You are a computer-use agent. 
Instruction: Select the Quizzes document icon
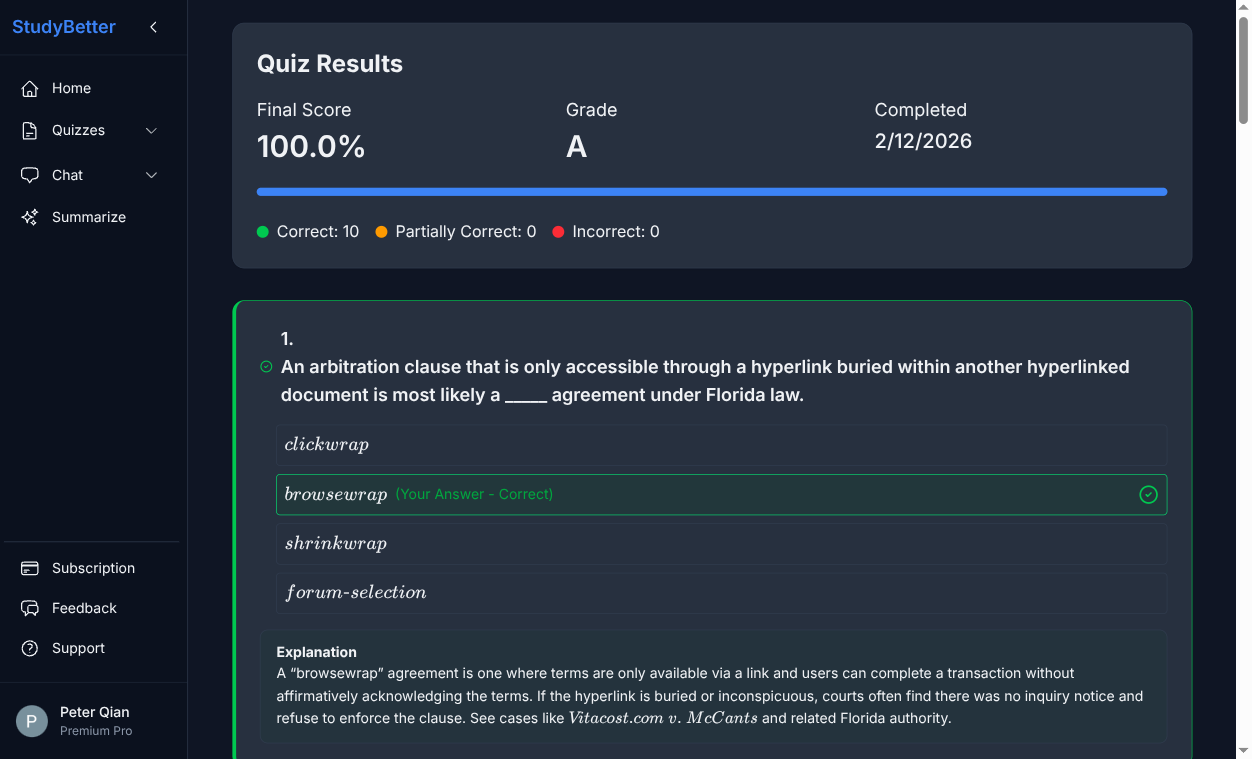(x=30, y=130)
